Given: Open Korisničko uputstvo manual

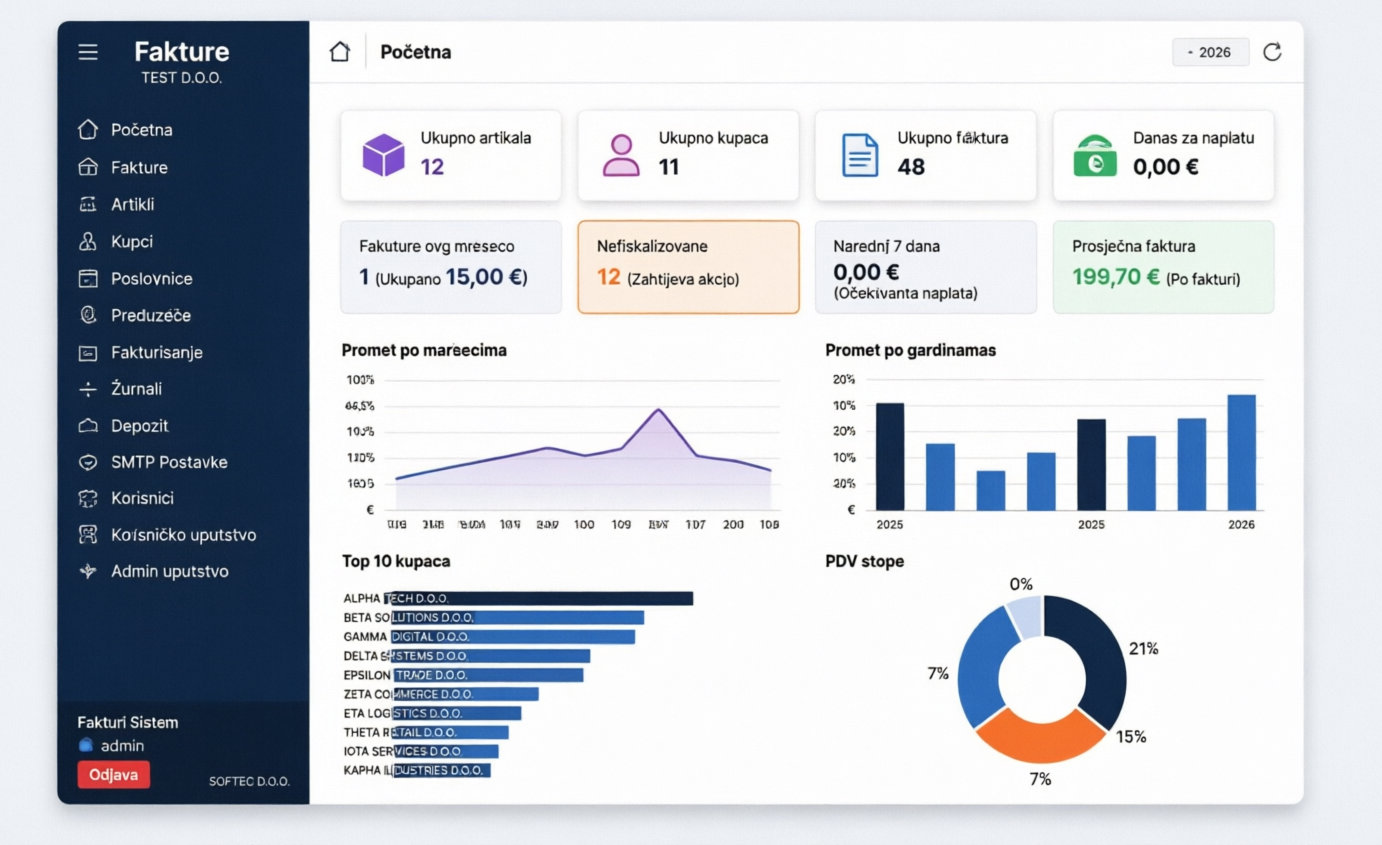Looking at the screenshot, I should [184, 535].
